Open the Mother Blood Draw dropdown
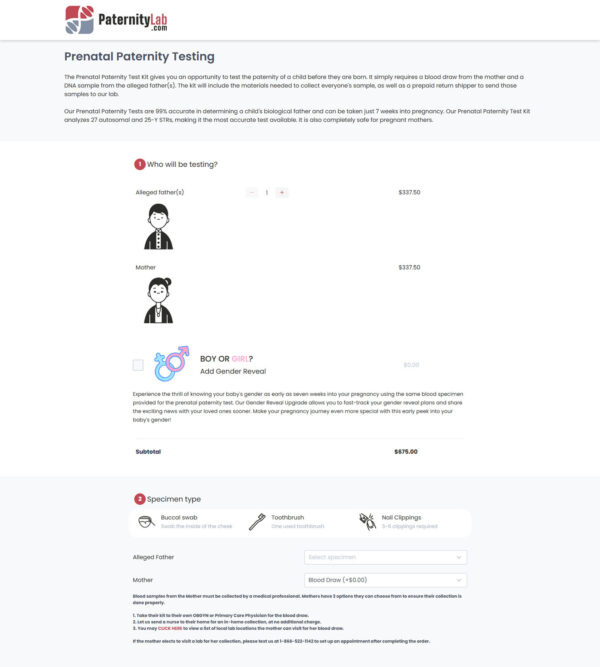Viewport: 600px width, 667px height. tap(385, 580)
